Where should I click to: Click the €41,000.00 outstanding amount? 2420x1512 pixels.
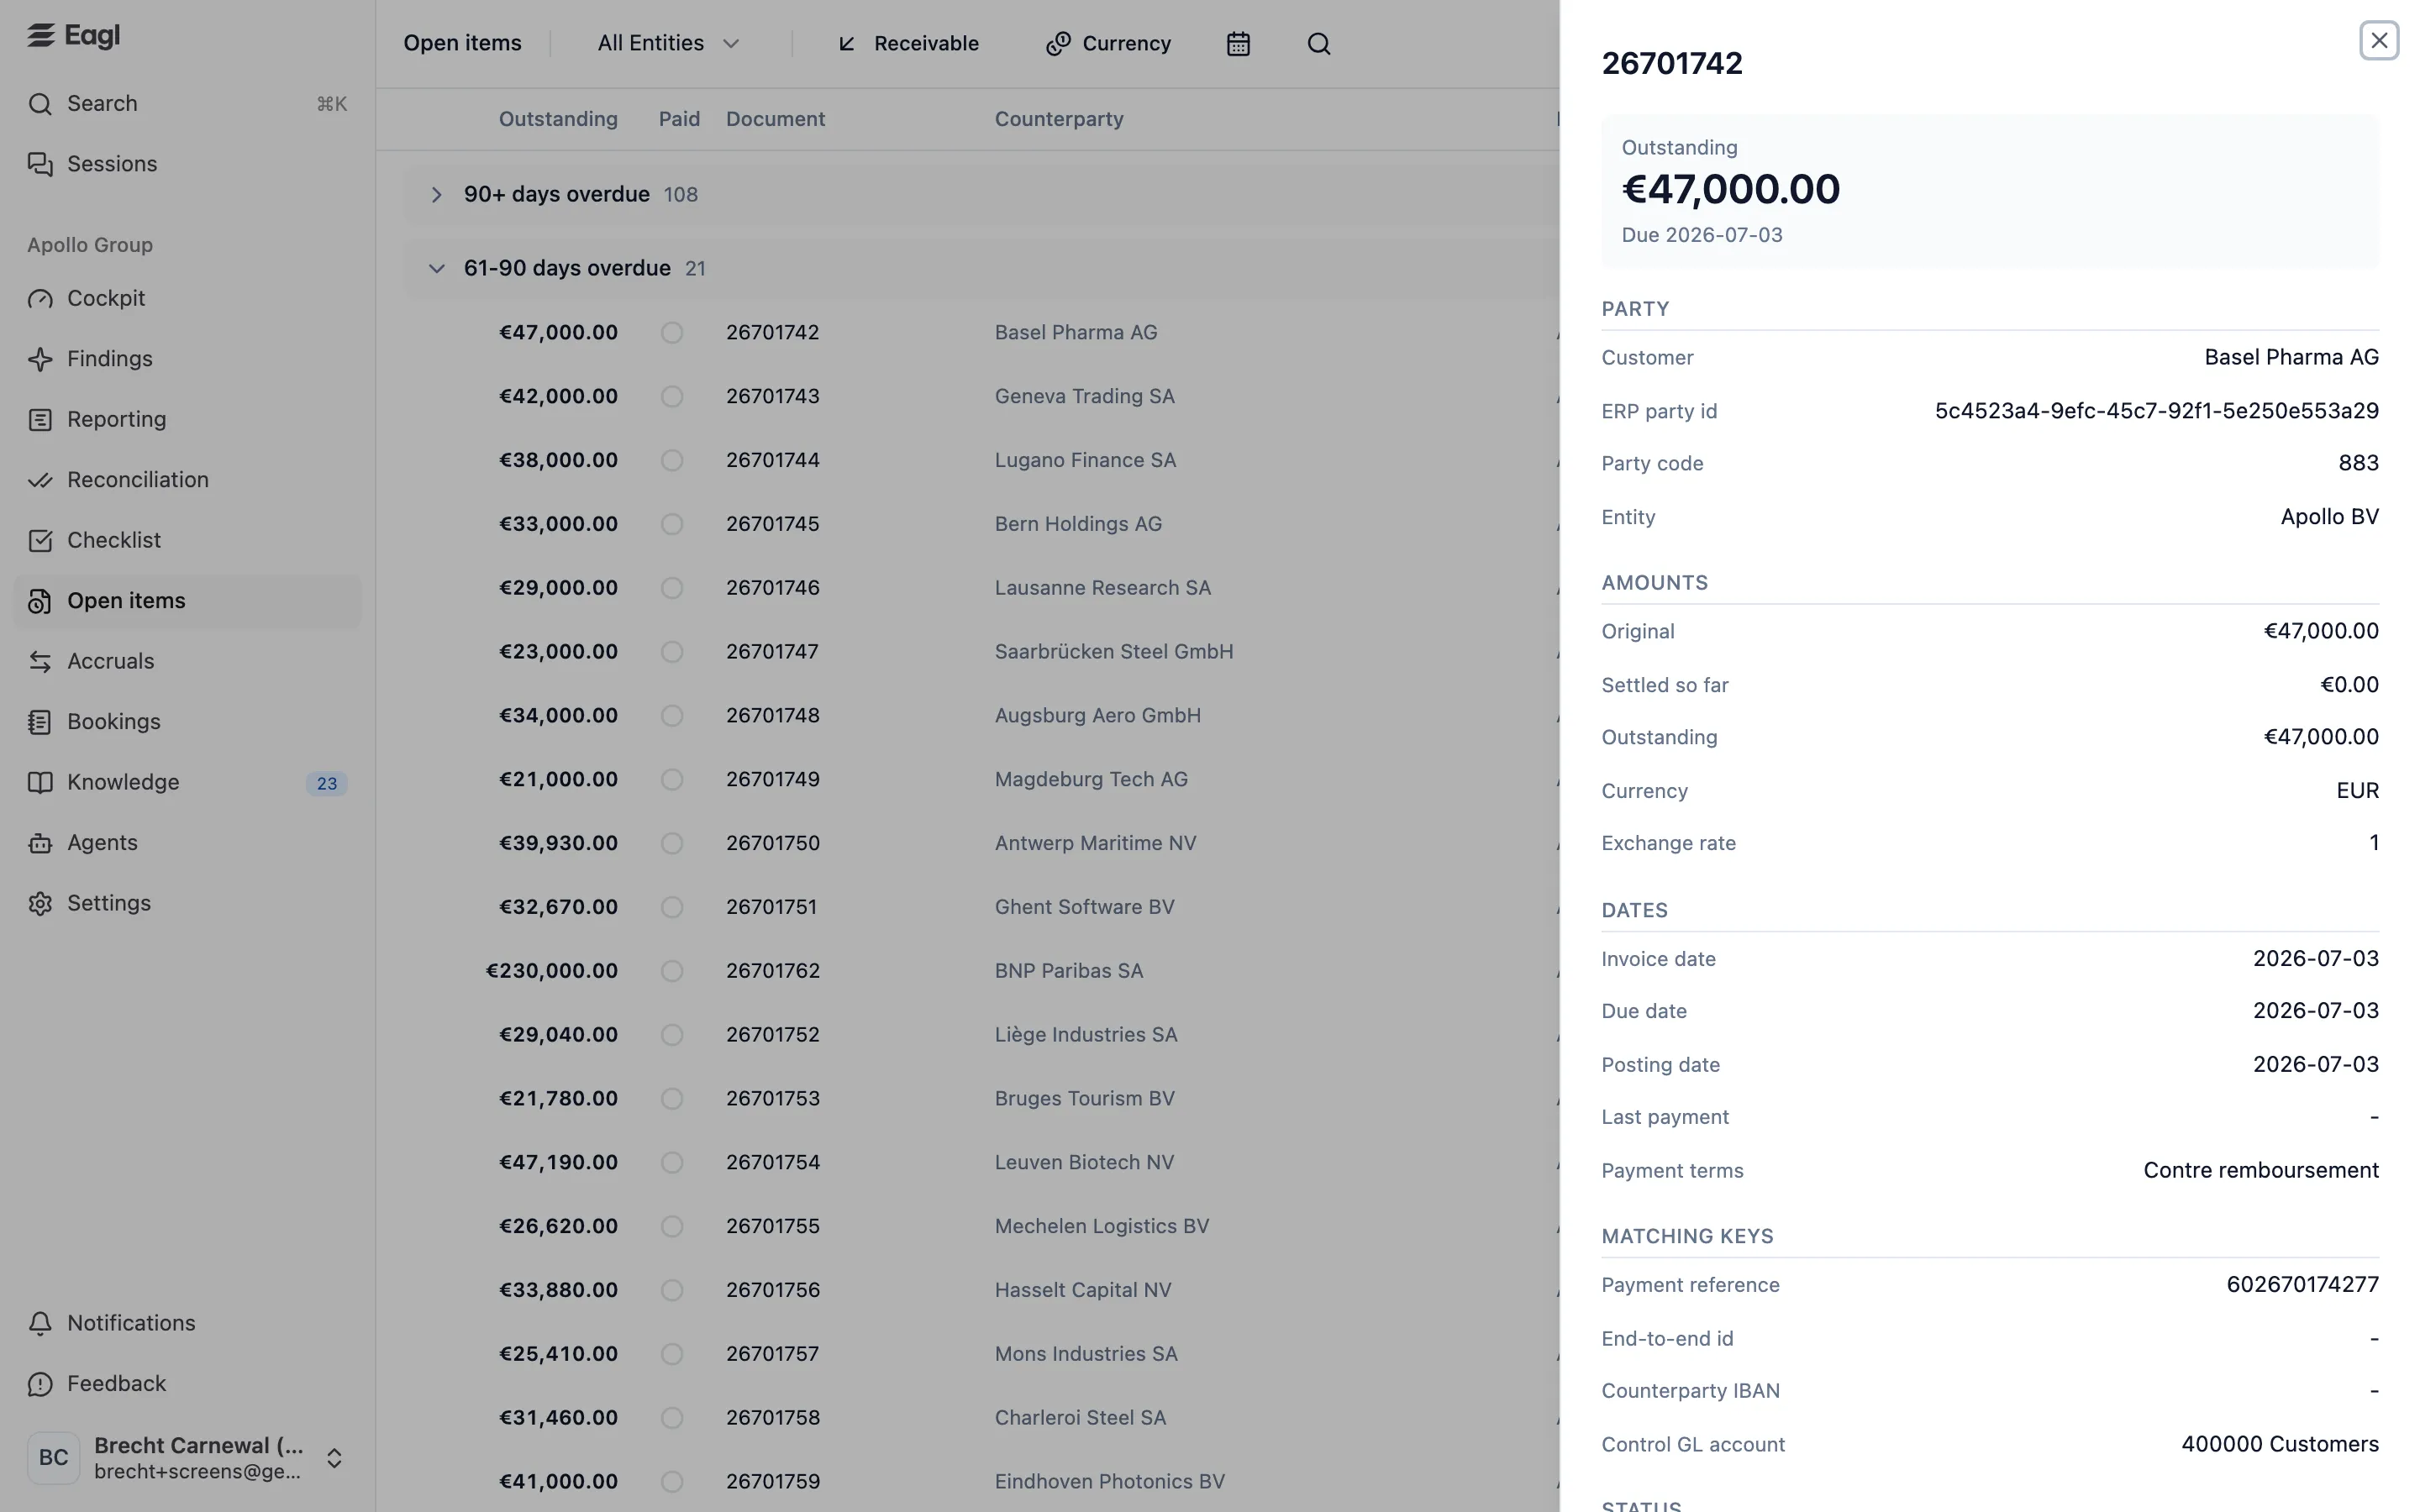pyautogui.click(x=558, y=1482)
